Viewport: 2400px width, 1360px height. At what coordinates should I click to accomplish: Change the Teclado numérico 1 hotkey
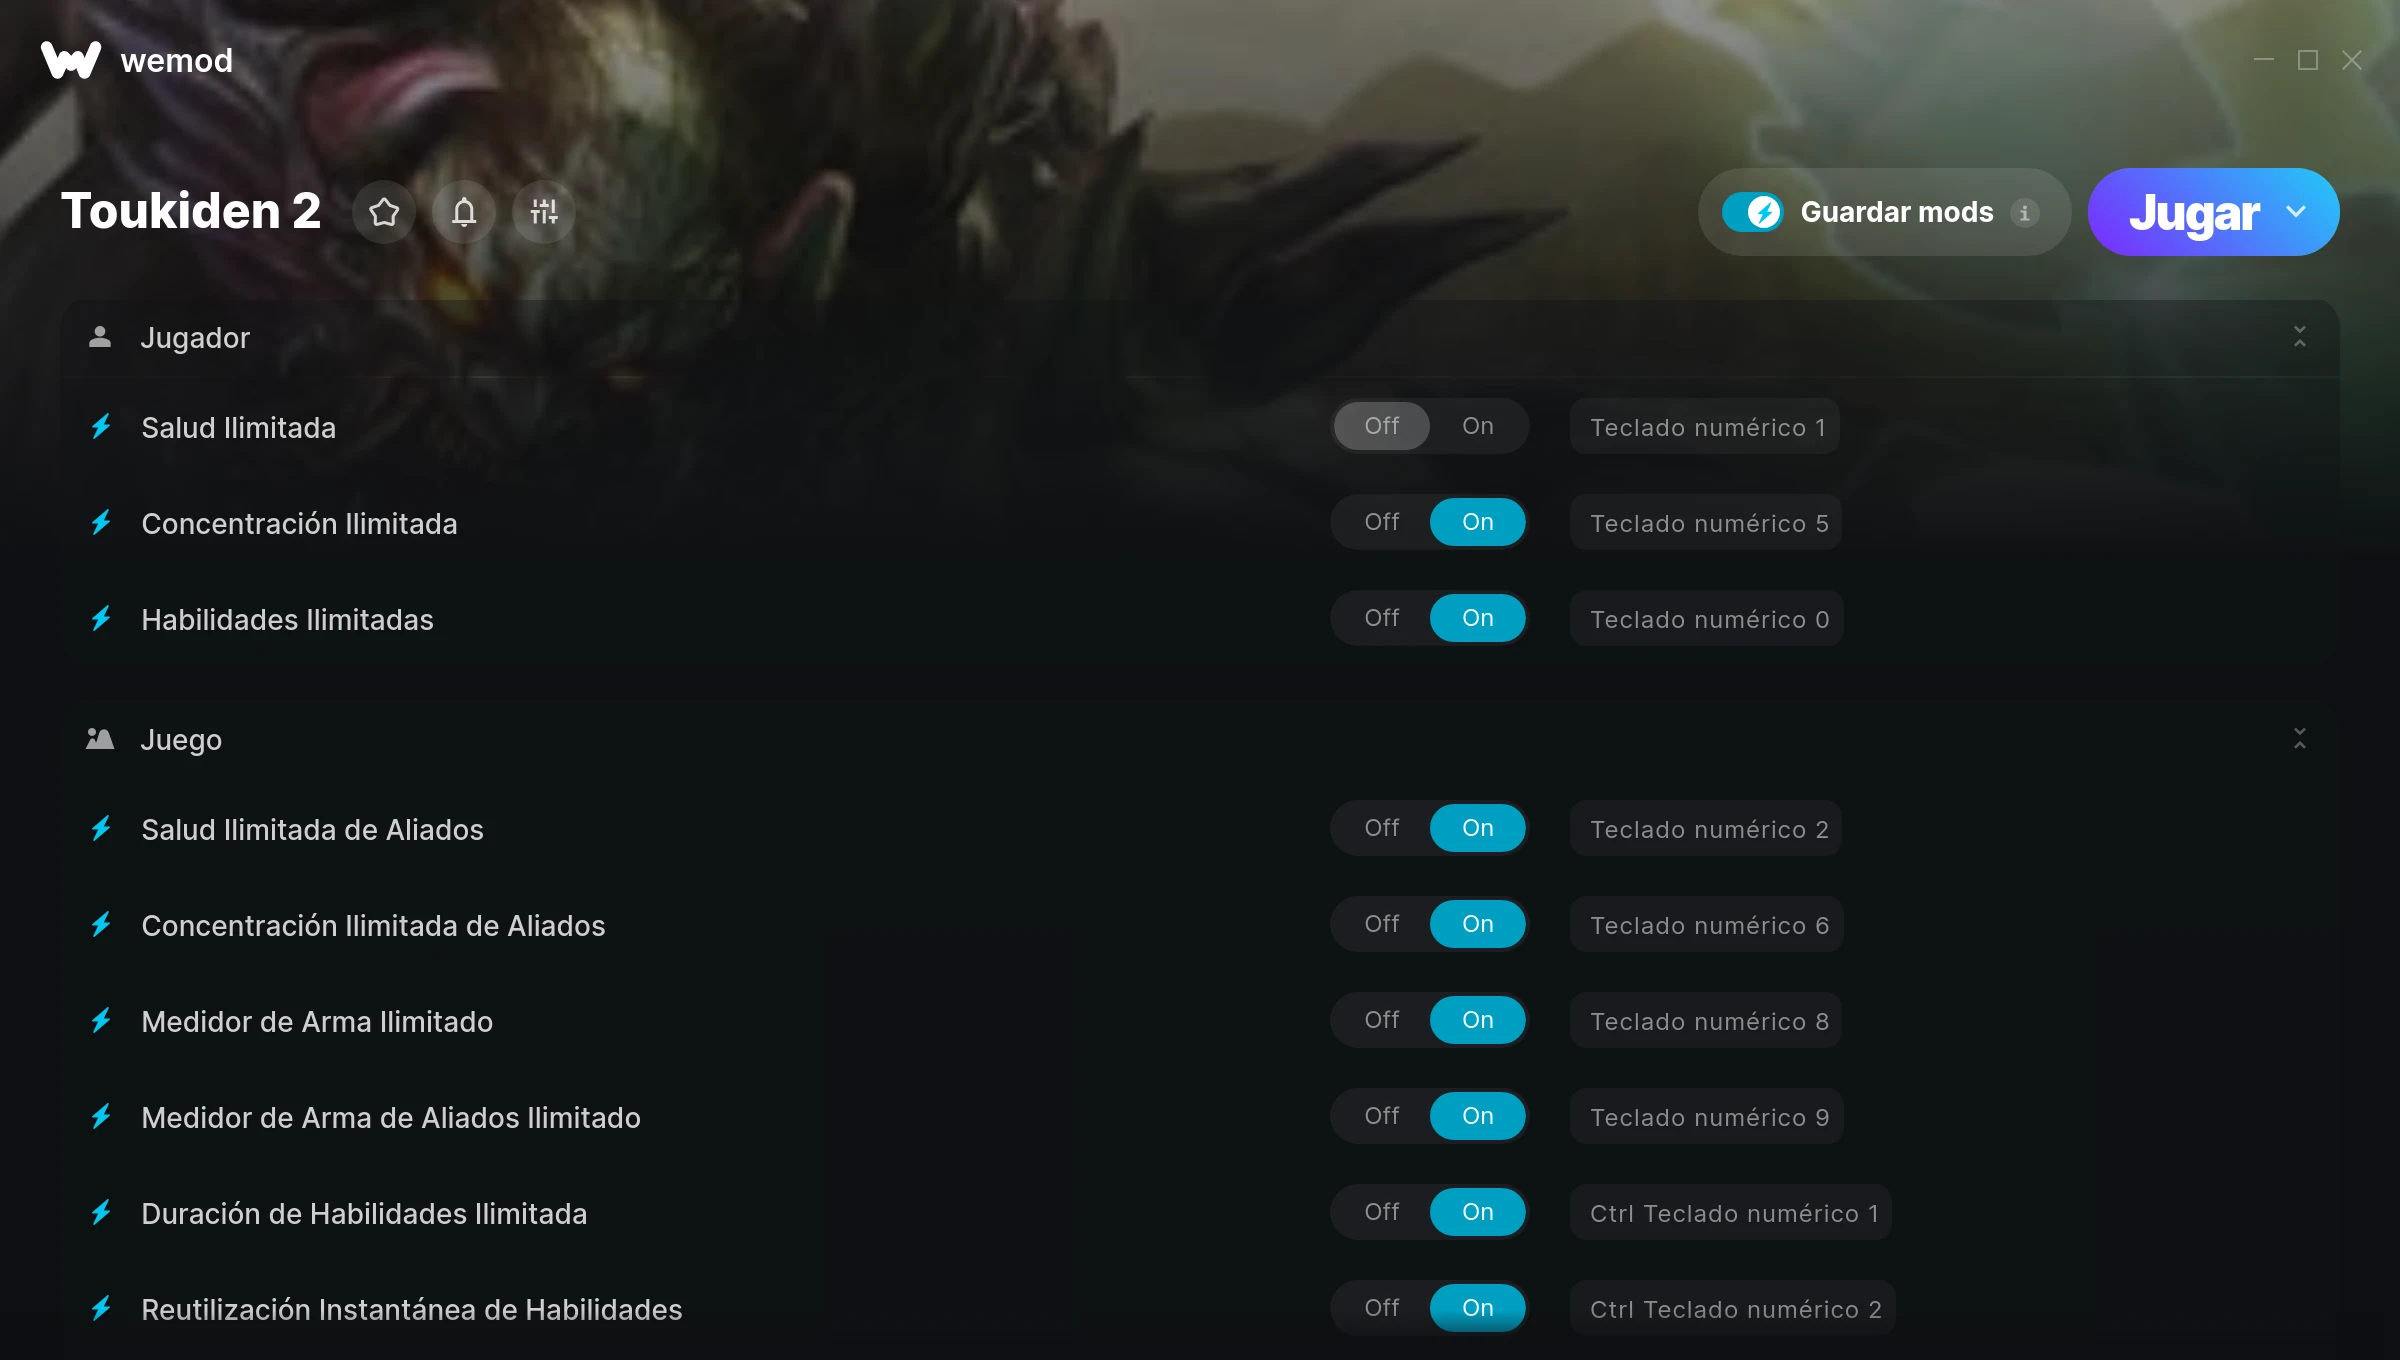[1706, 427]
